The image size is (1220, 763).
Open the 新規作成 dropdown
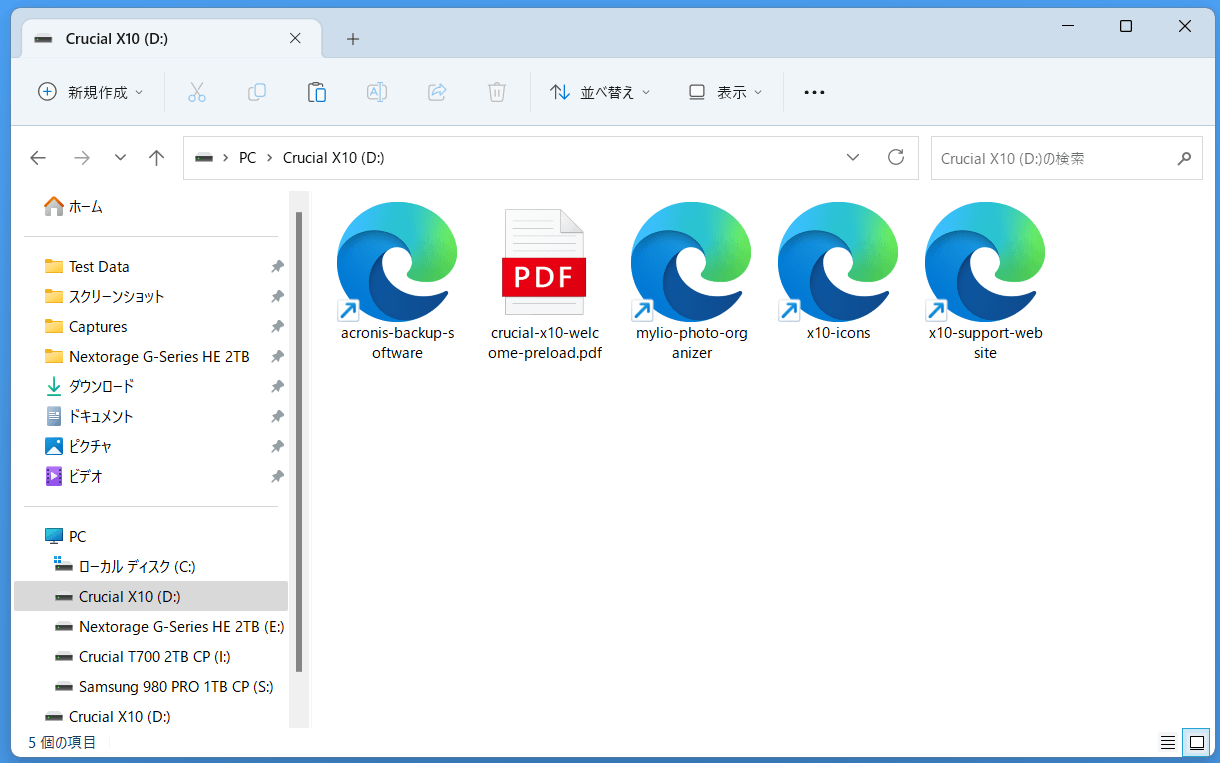90,92
